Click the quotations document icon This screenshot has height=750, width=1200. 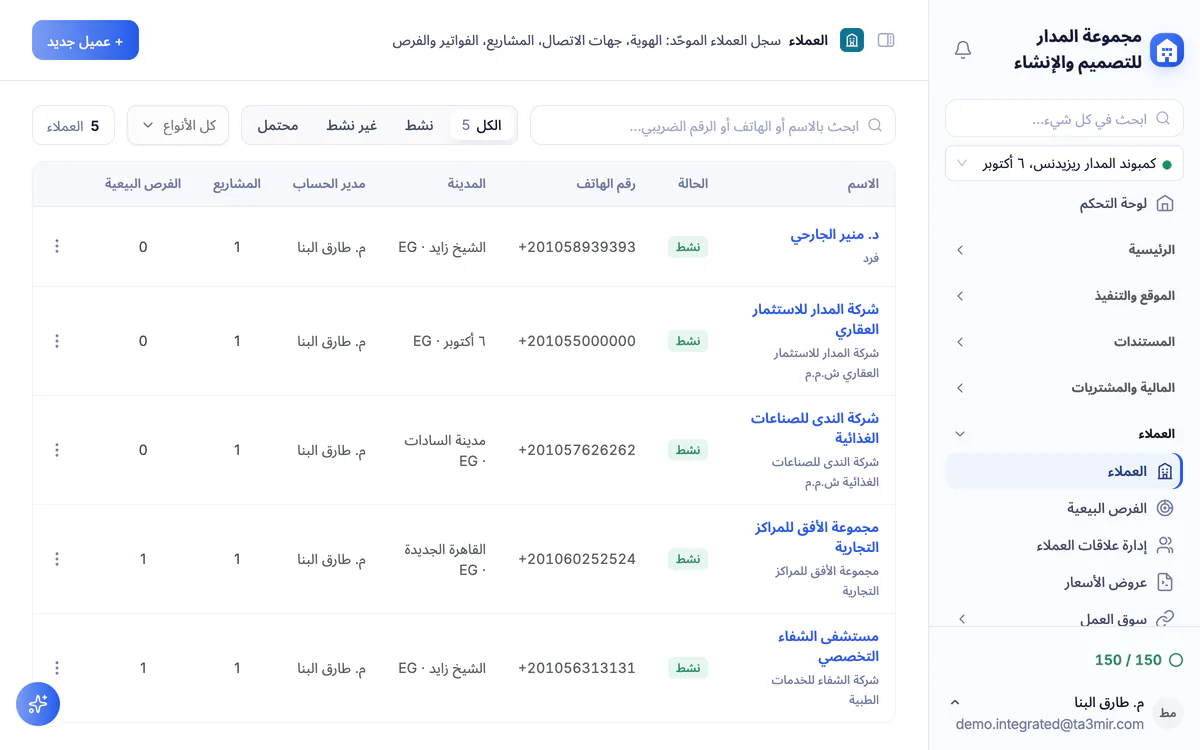pyautogui.click(x=1165, y=582)
